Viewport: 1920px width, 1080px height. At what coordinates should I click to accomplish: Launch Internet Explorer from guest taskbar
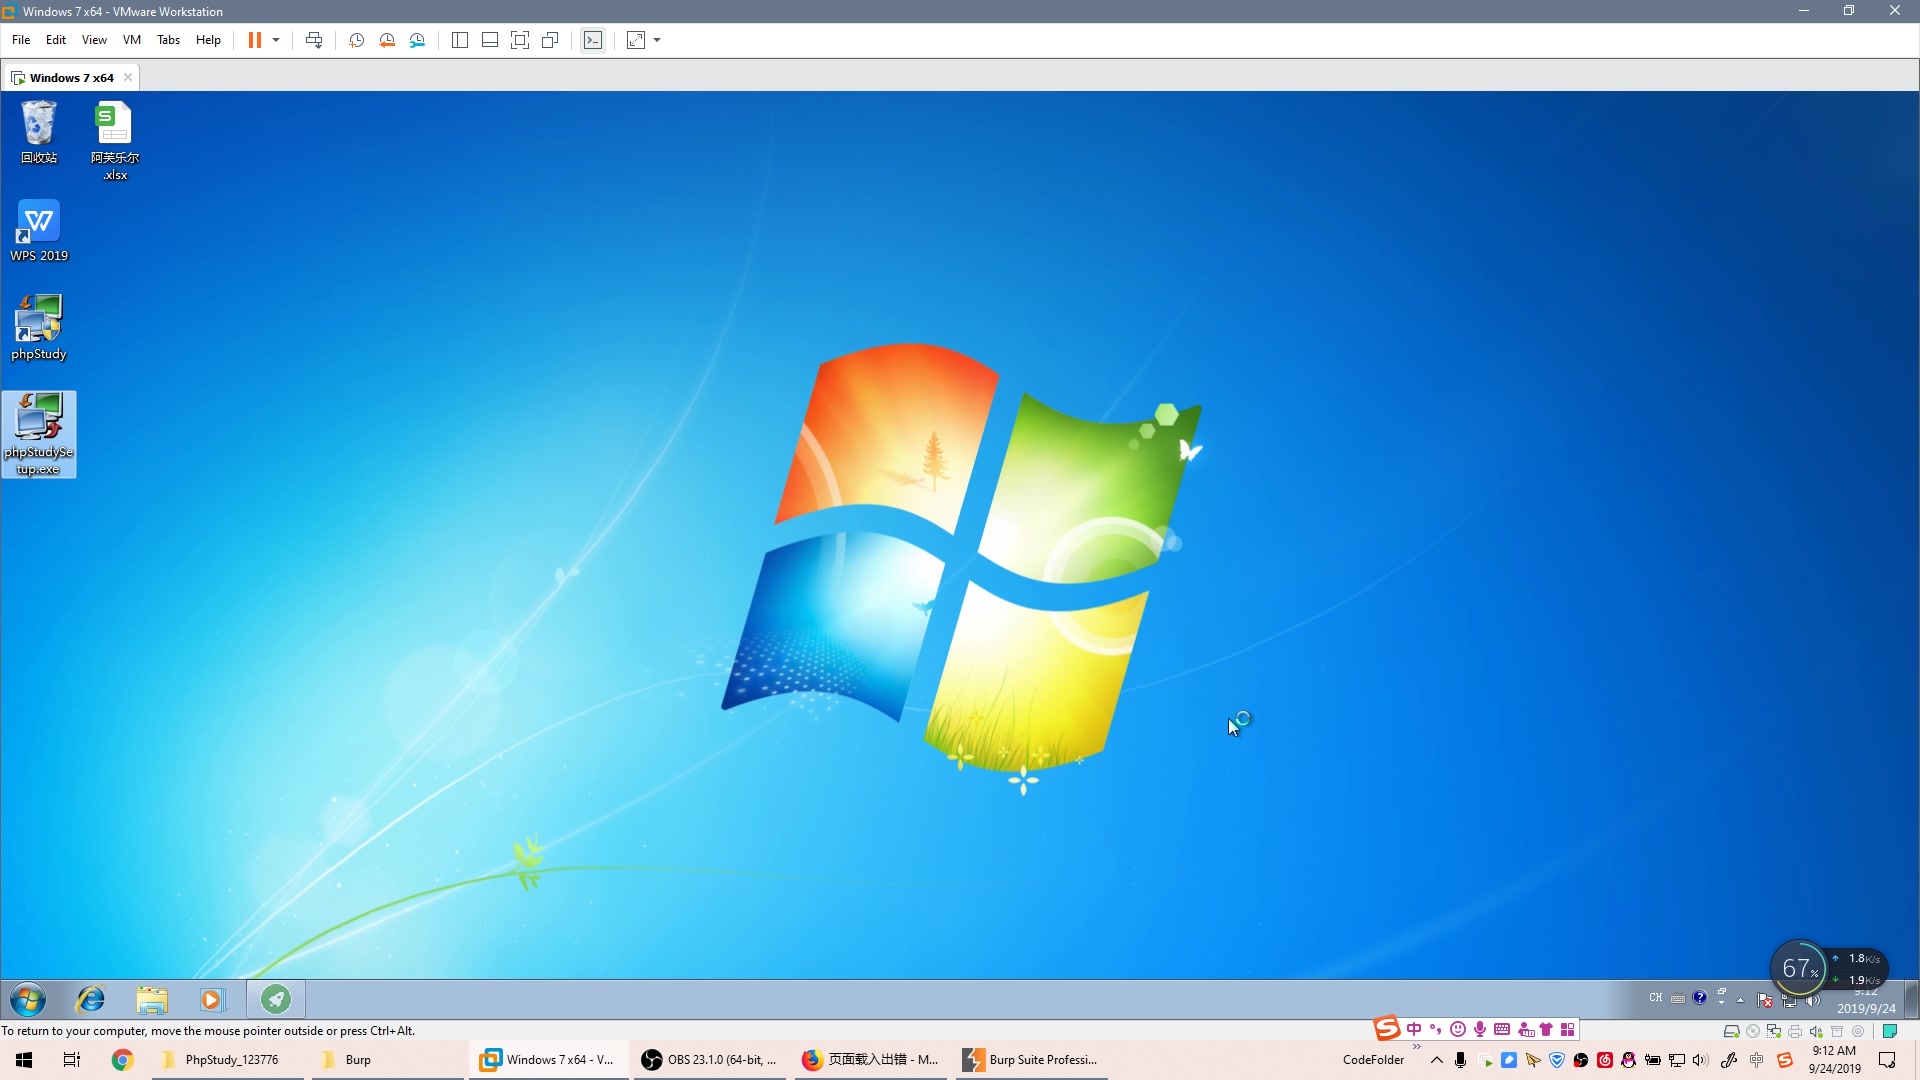[91, 999]
